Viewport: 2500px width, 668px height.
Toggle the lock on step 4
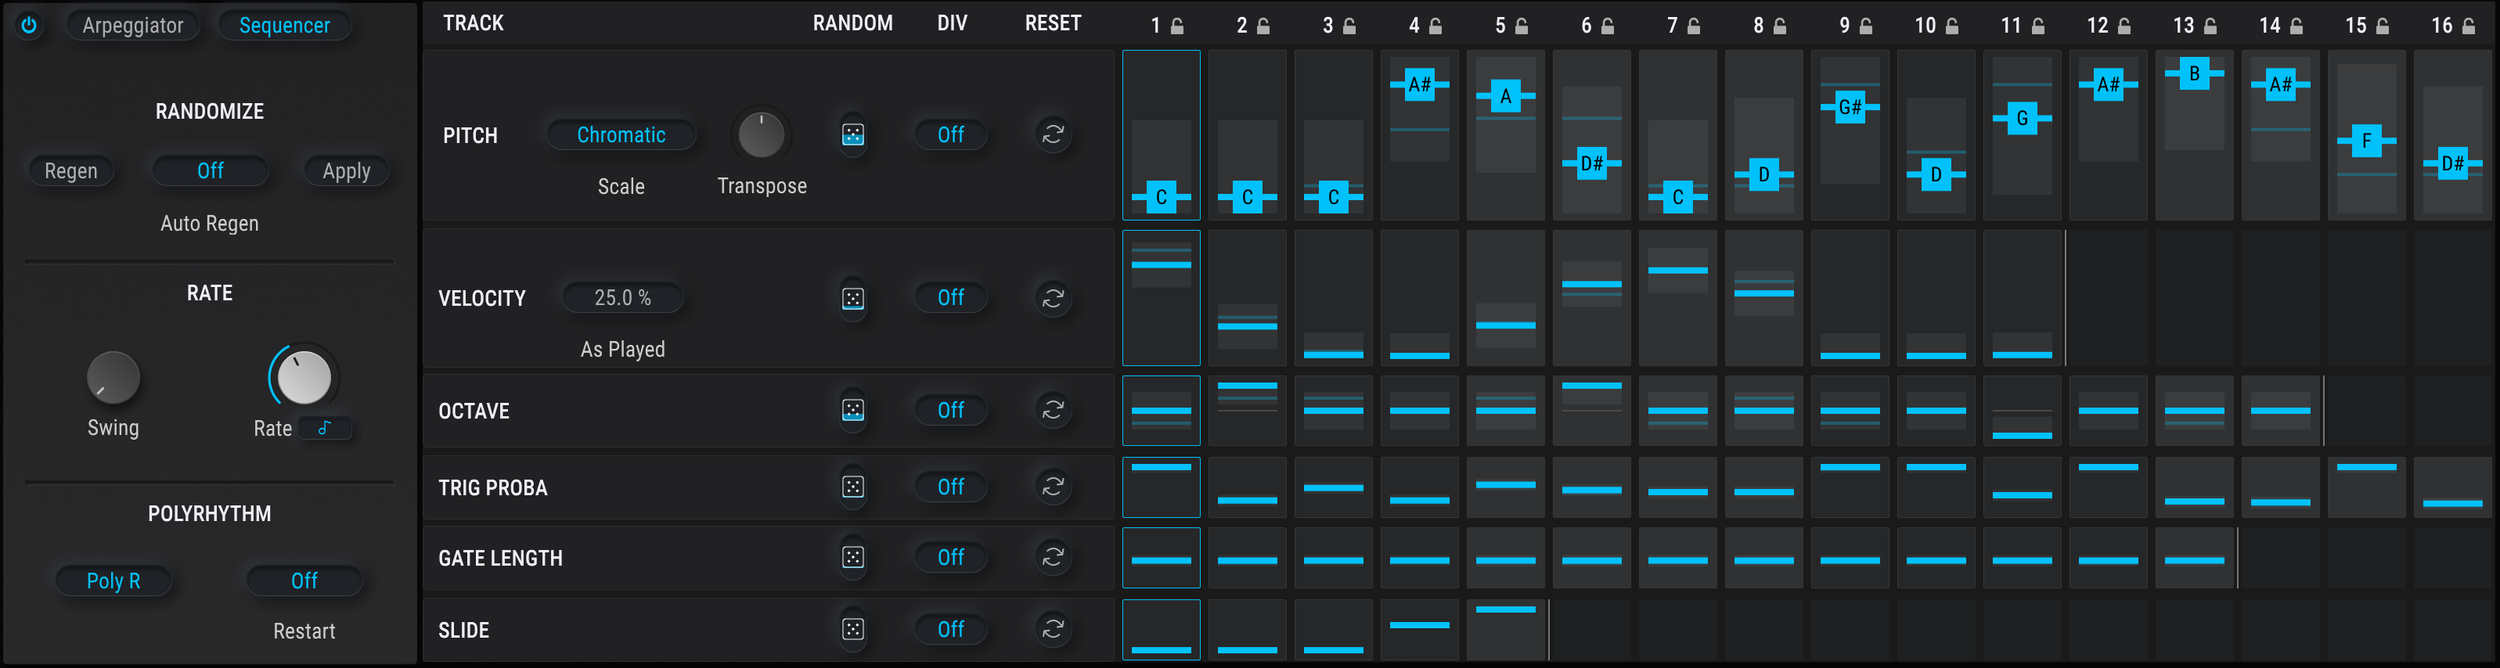tap(1435, 26)
